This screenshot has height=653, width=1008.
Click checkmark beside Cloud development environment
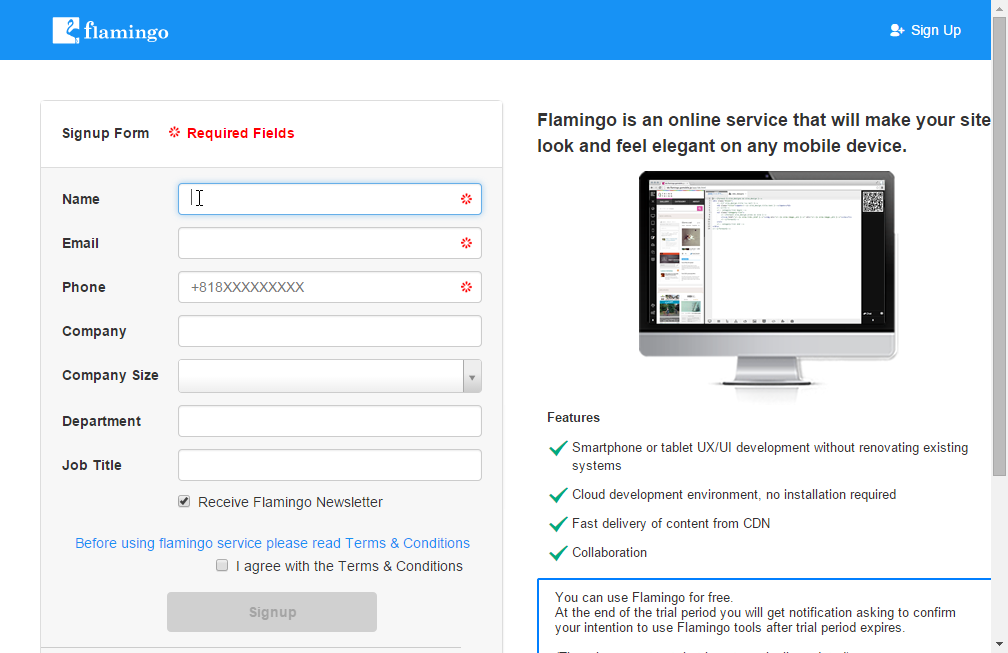(558, 495)
